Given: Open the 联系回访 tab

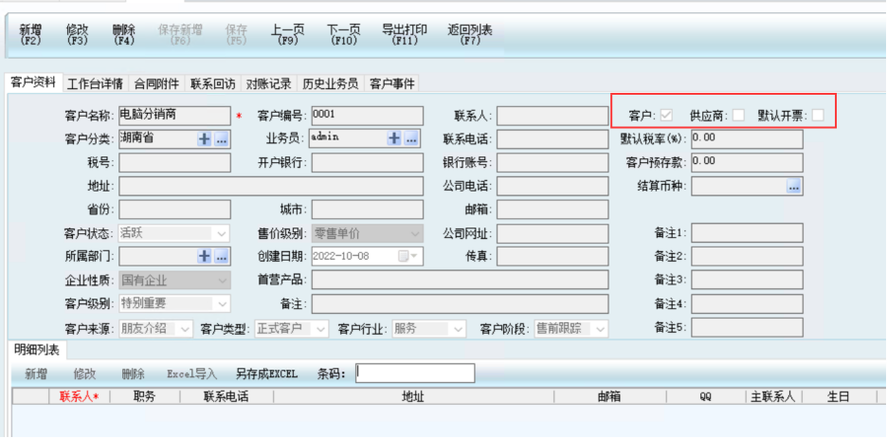Looking at the screenshot, I should click(213, 84).
